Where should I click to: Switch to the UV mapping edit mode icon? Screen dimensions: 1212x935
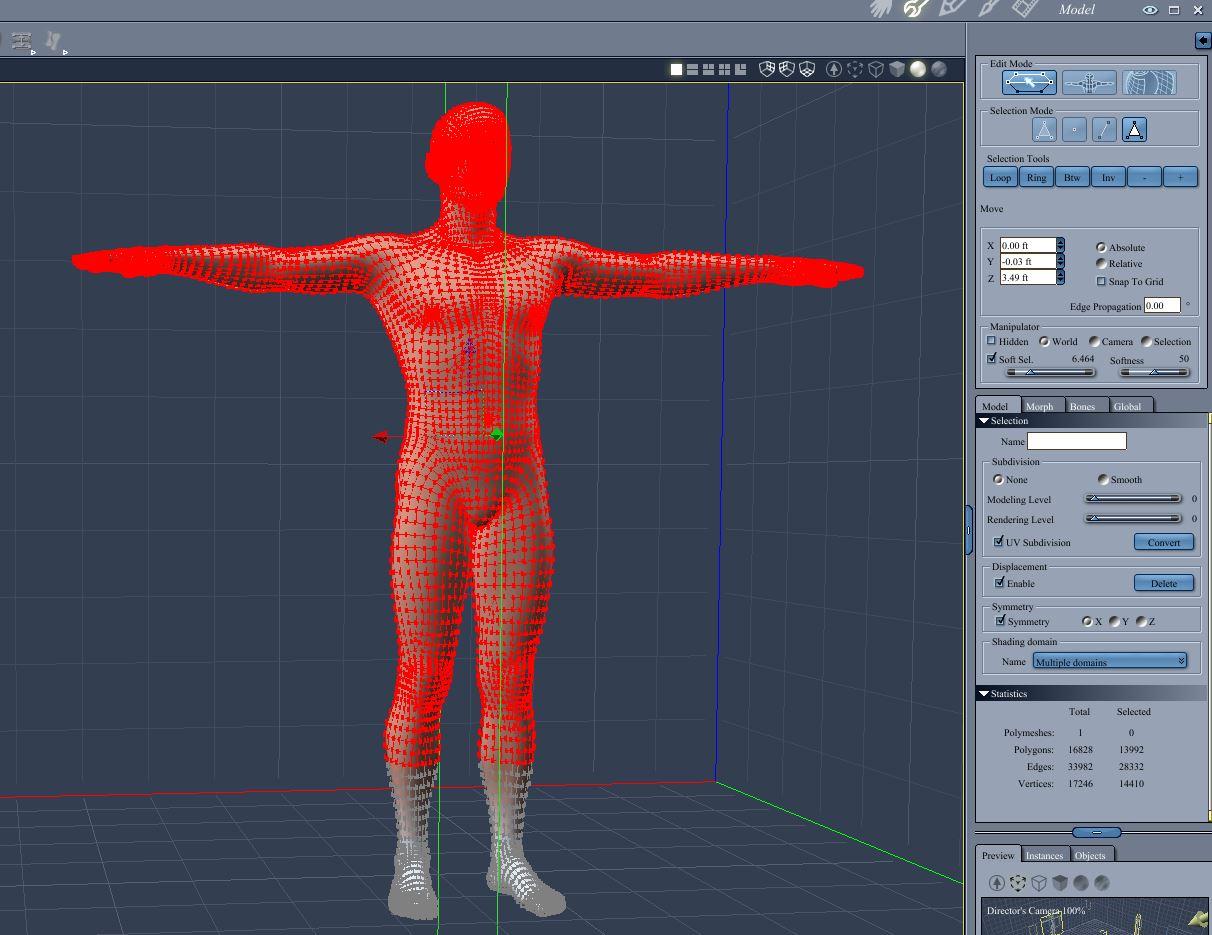pyautogui.click(x=1149, y=83)
